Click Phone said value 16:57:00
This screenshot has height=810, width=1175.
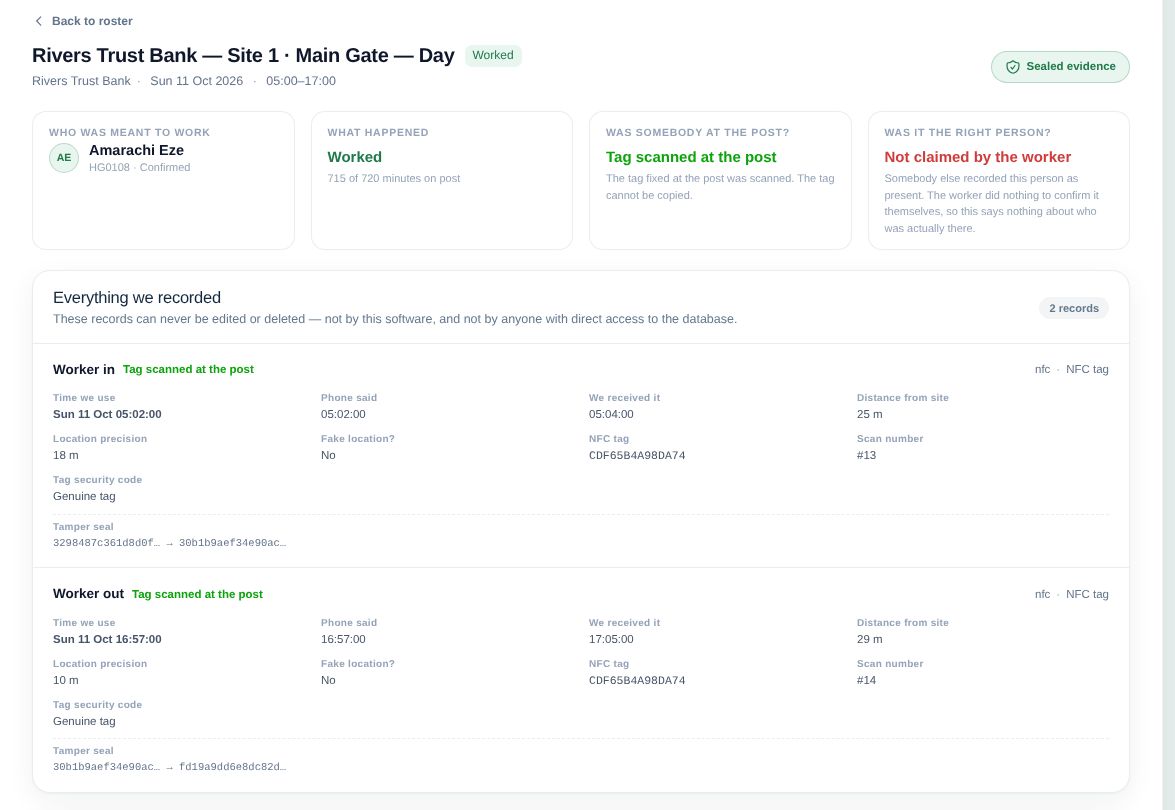tap(343, 639)
